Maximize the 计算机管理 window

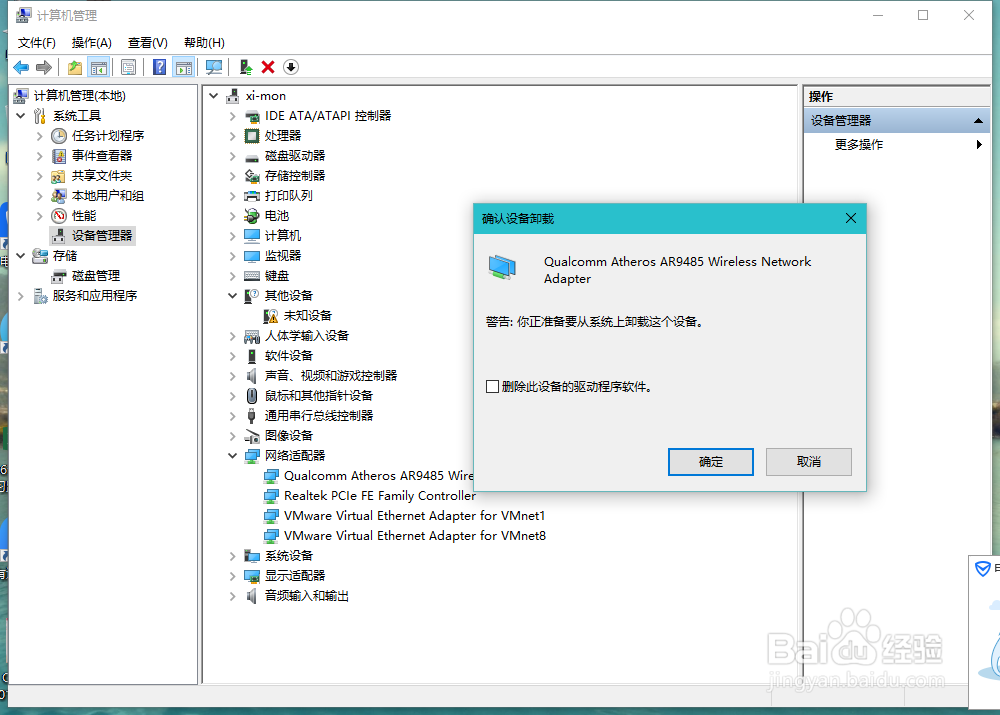tap(923, 15)
